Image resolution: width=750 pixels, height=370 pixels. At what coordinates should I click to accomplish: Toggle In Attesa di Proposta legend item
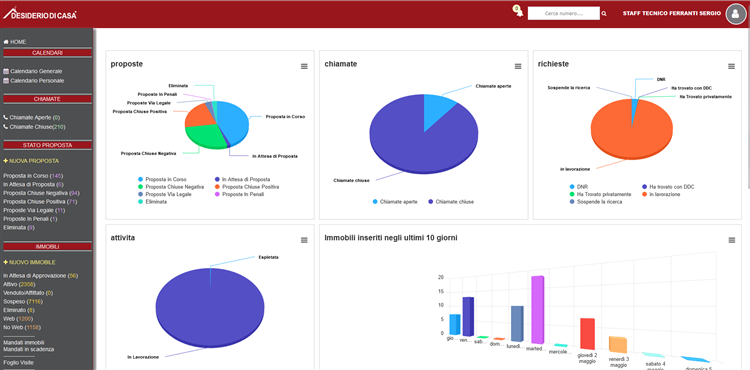pos(243,179)
